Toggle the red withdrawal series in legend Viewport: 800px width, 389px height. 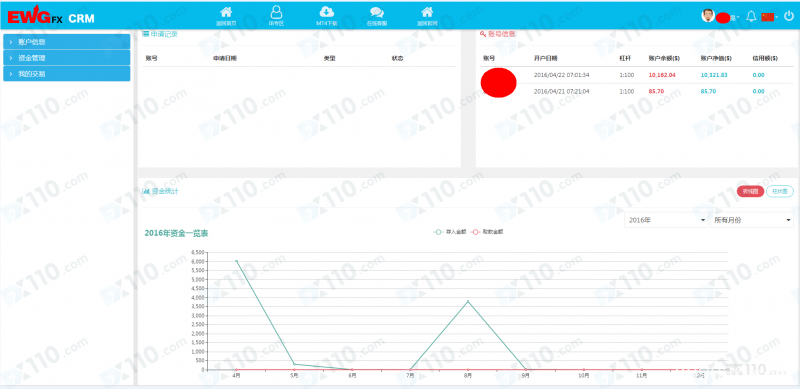[487, 232]
